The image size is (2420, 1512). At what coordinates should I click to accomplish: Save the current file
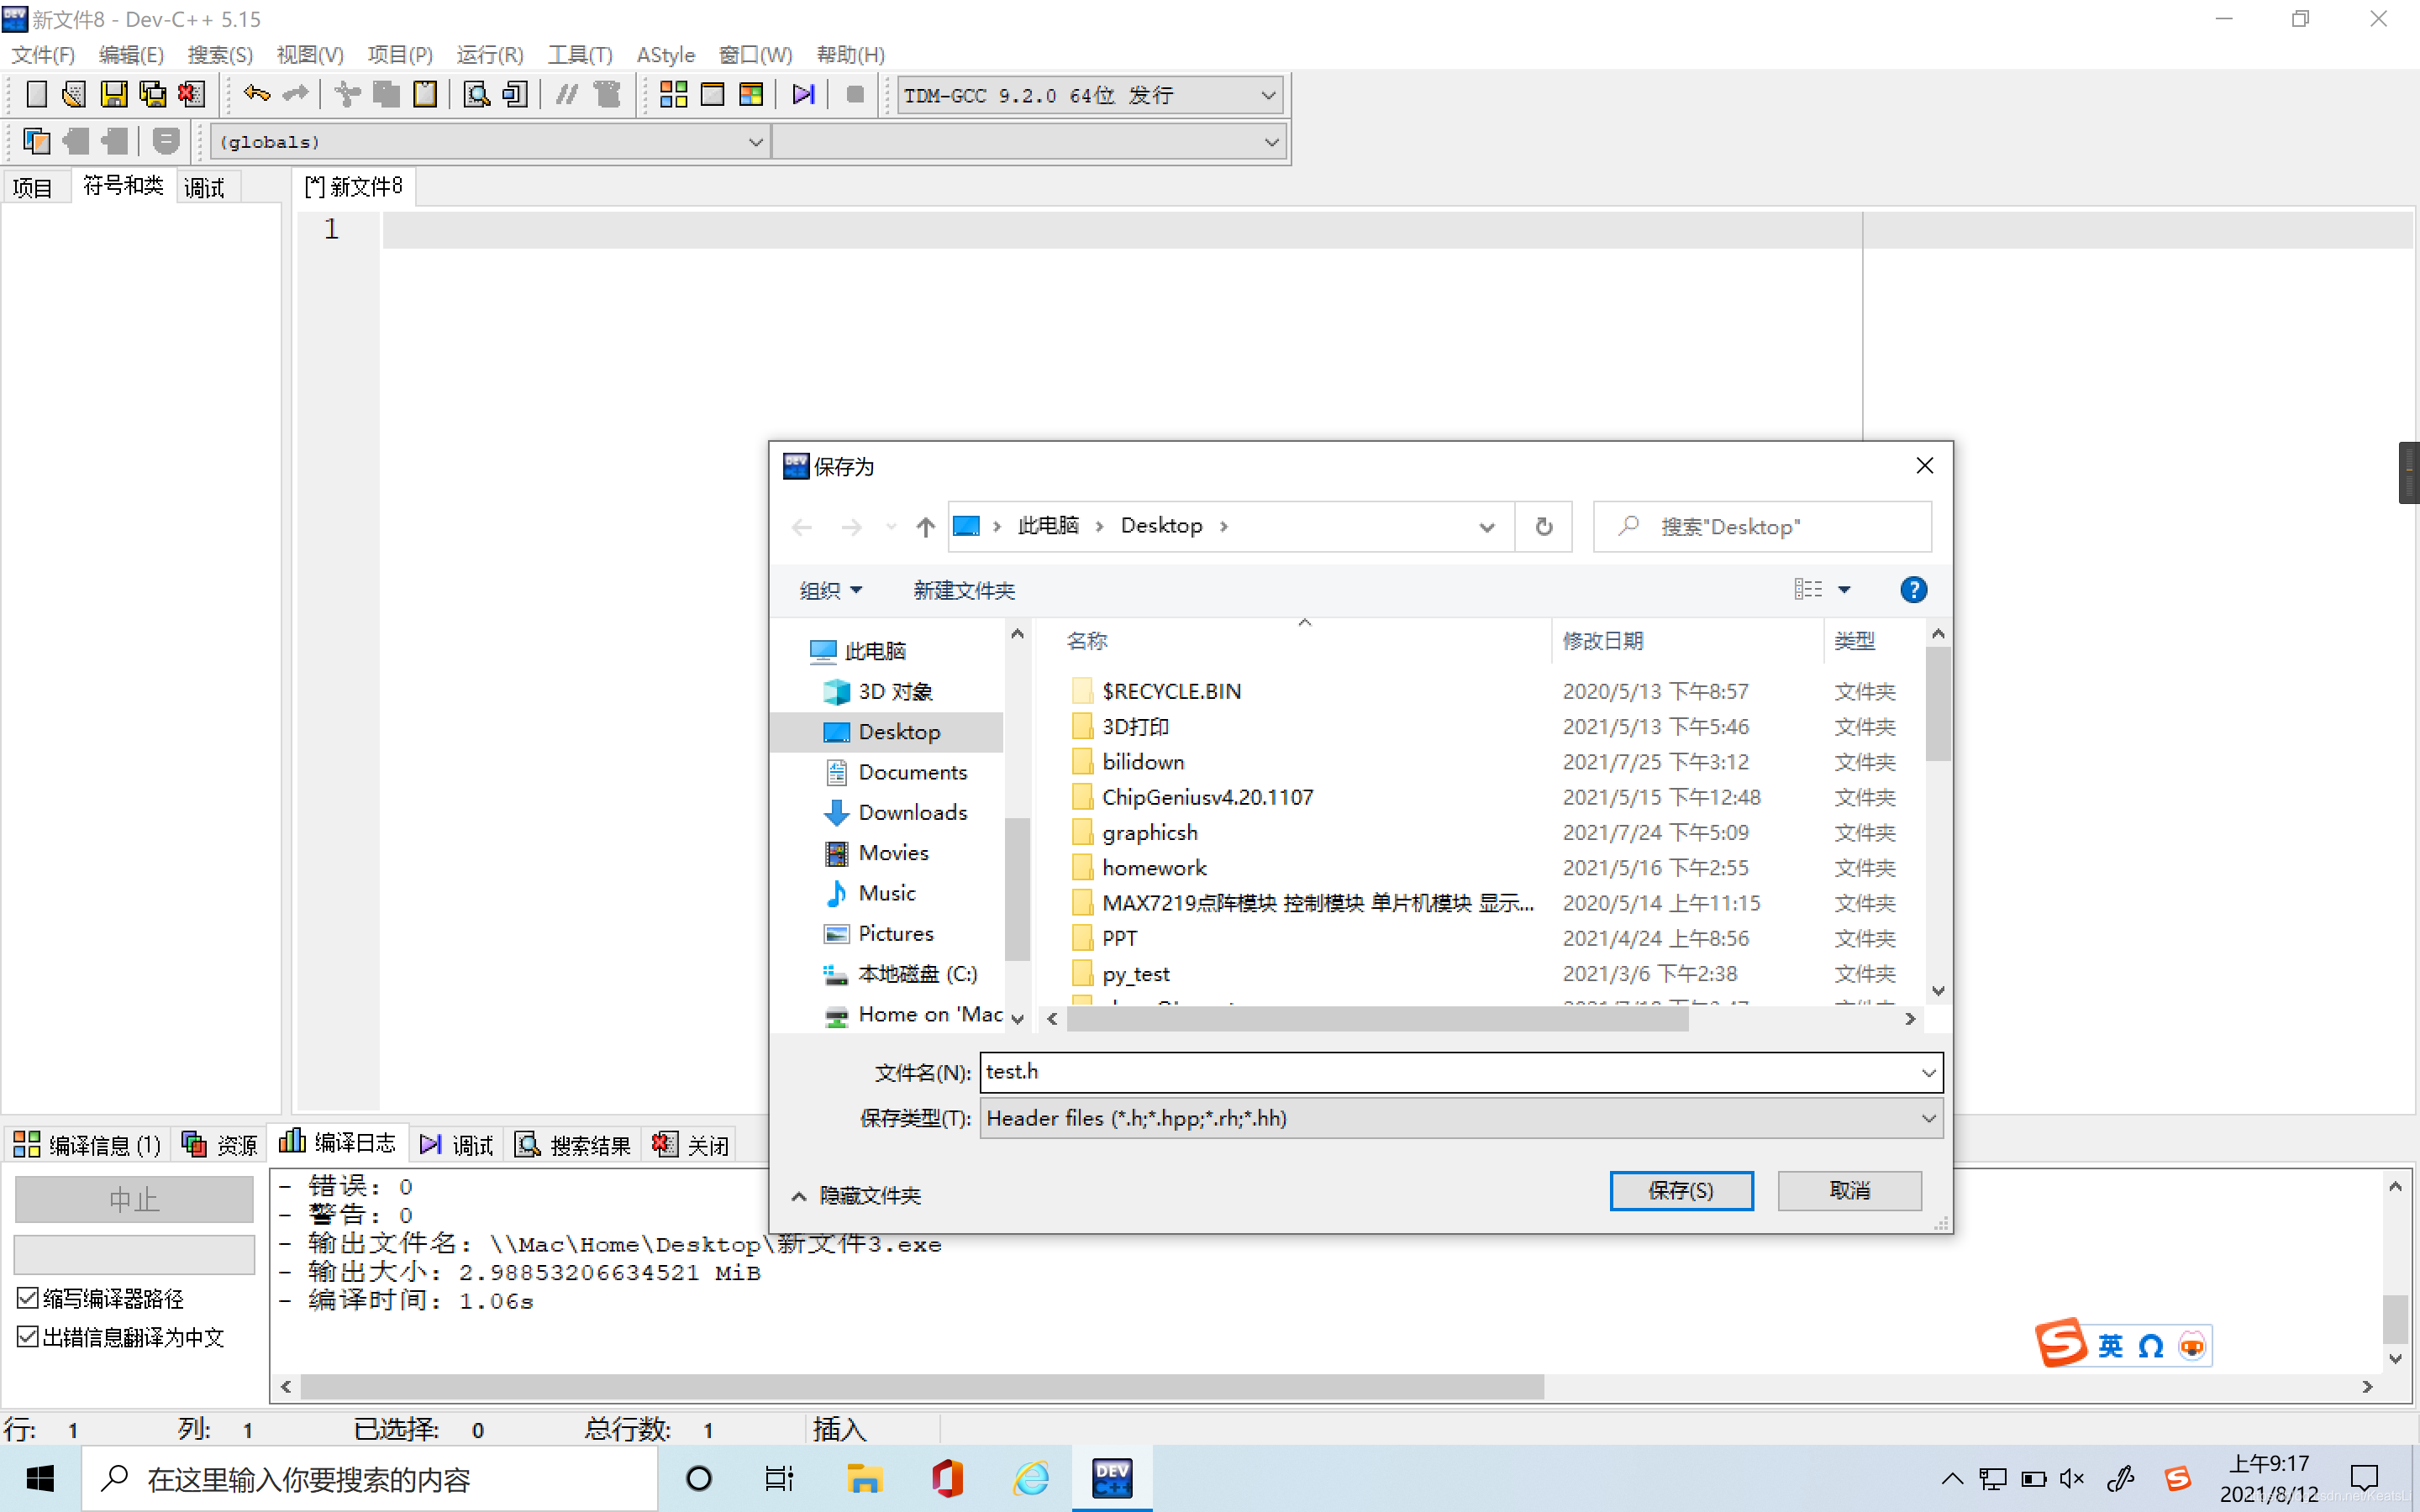(114, 93)
